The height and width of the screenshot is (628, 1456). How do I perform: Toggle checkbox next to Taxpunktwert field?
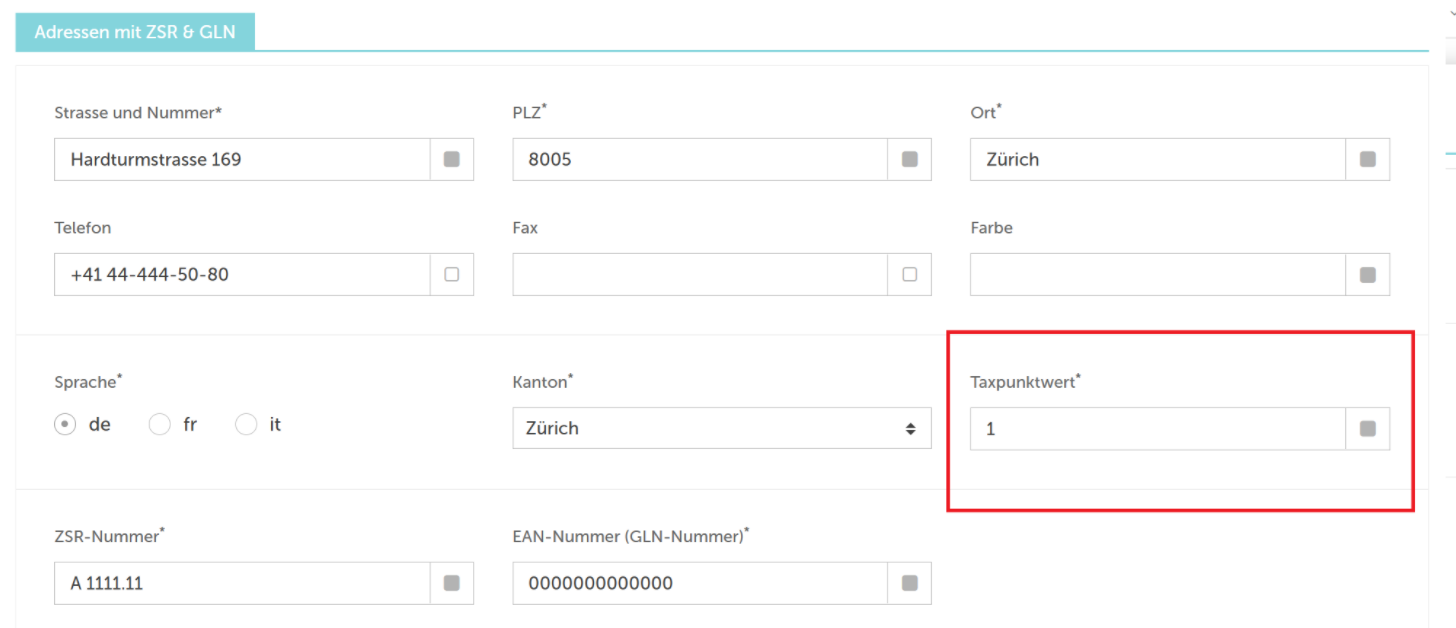tap(1367, 429)
